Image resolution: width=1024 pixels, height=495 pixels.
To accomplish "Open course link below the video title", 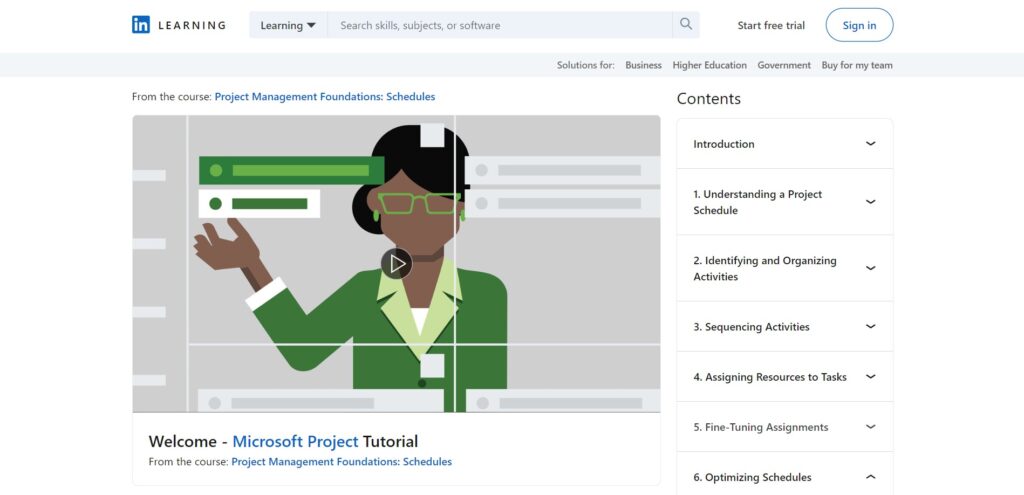I will click(x=342, y=462).
